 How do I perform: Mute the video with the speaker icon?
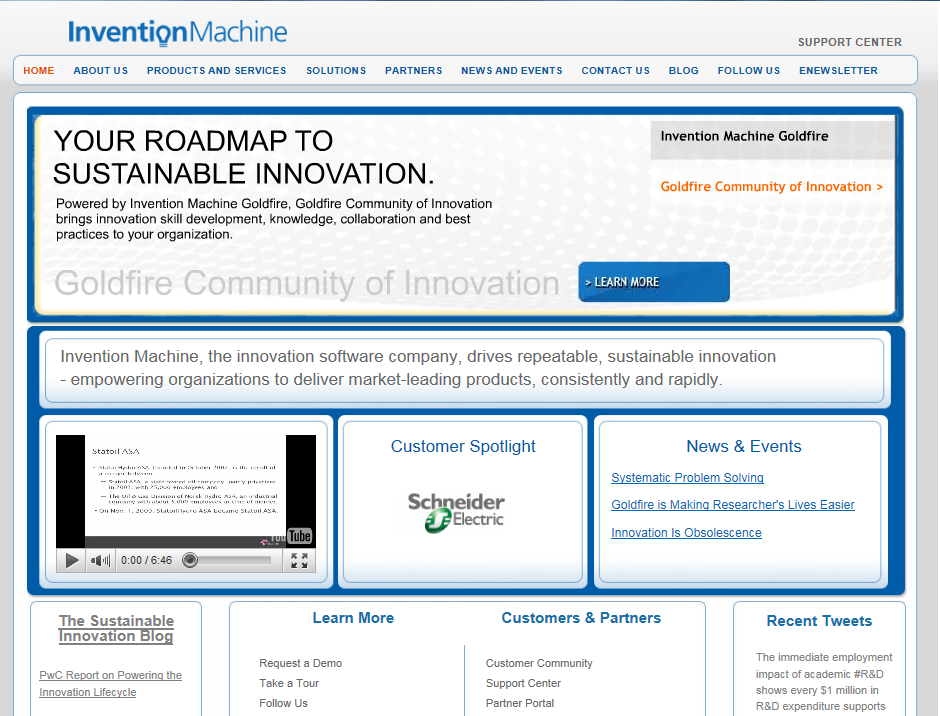100,561
